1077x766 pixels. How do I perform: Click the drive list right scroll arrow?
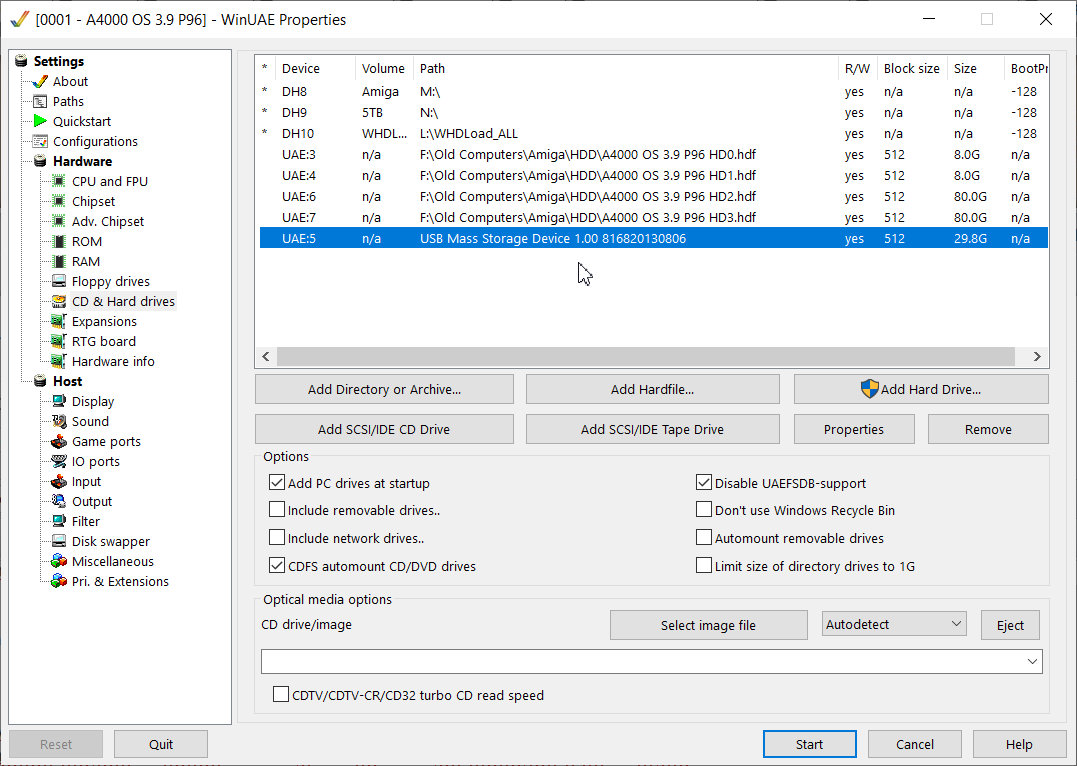(x=1037, y=357)
